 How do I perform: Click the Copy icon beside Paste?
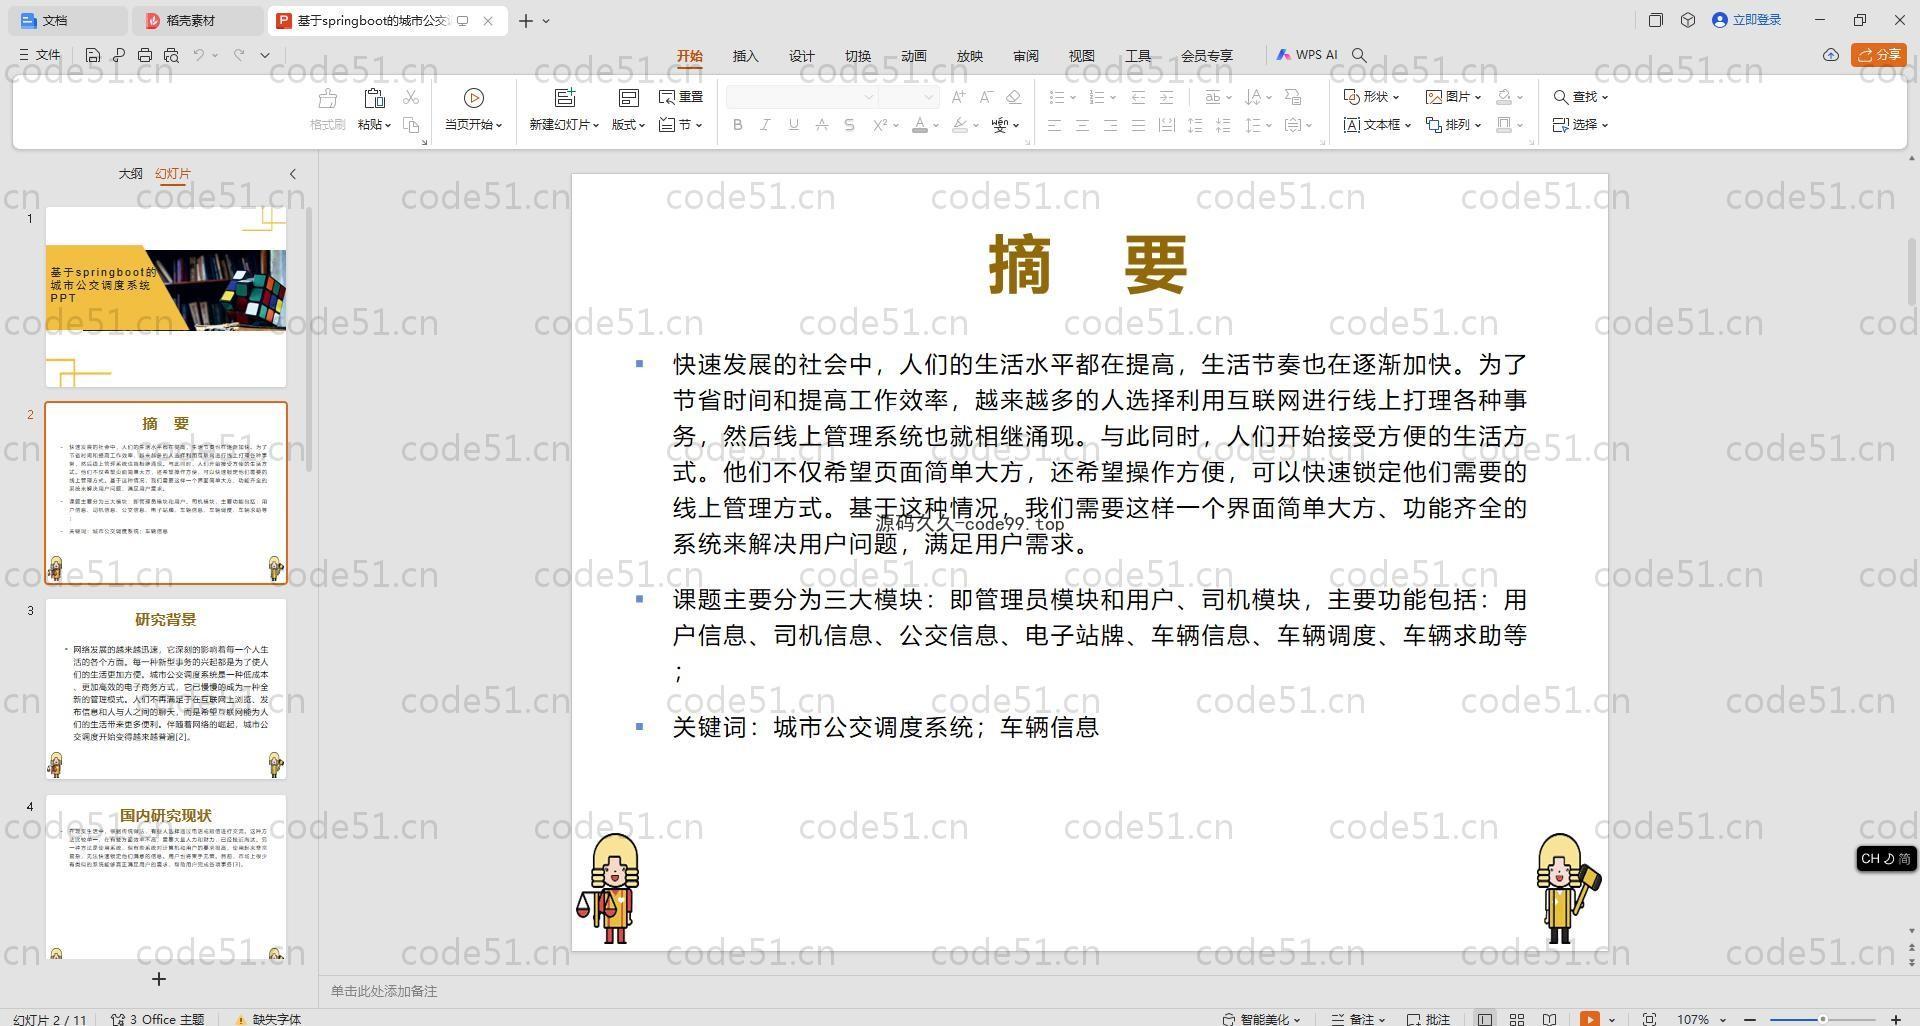click(411, 125)
